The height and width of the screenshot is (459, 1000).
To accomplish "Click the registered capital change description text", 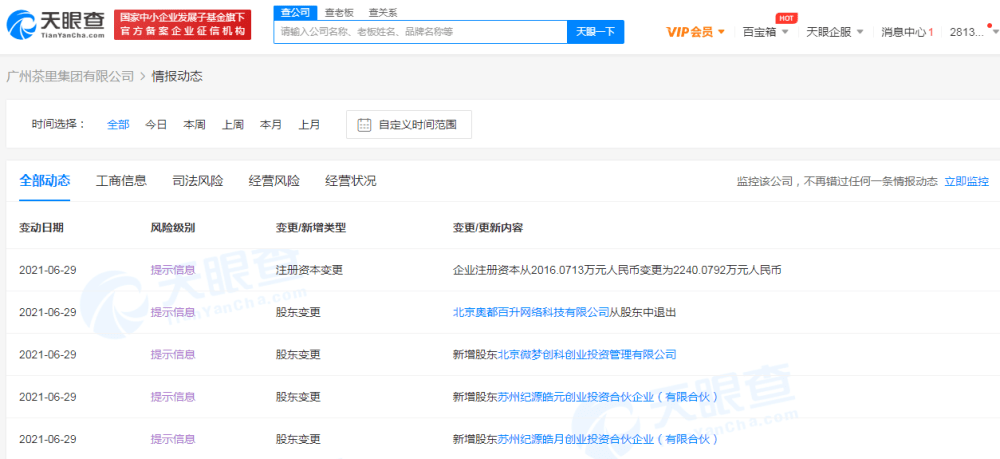I will coord(617,270).
